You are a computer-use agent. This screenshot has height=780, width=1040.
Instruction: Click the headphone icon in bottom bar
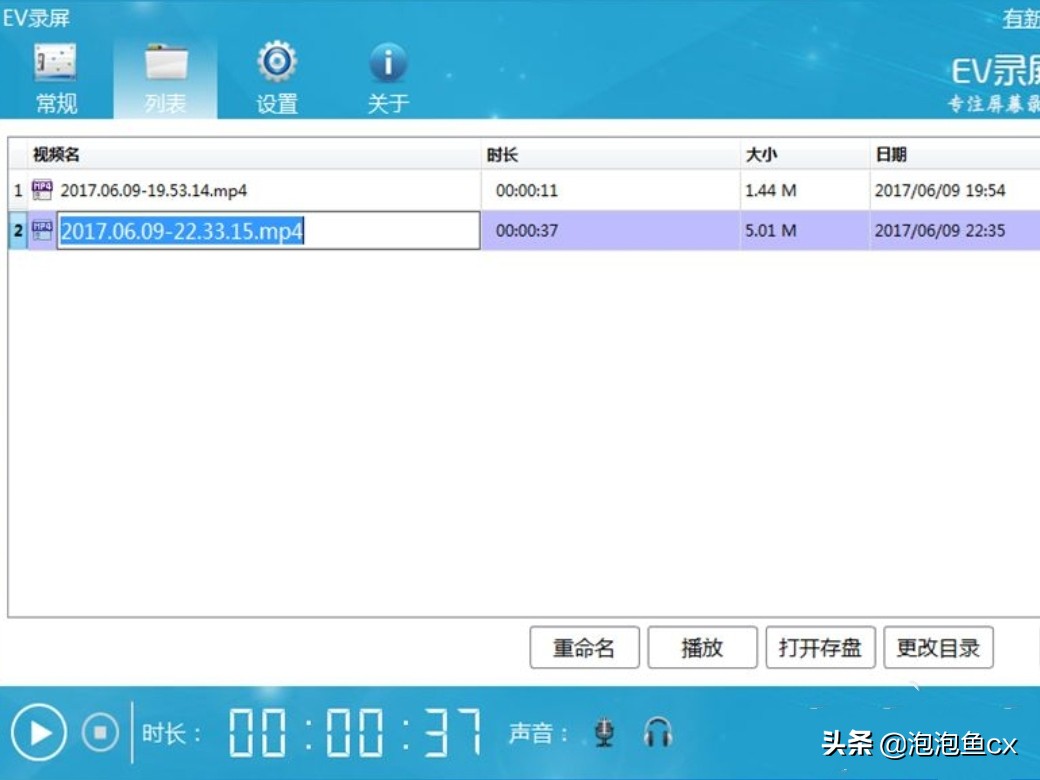click(x=658, y=733)
